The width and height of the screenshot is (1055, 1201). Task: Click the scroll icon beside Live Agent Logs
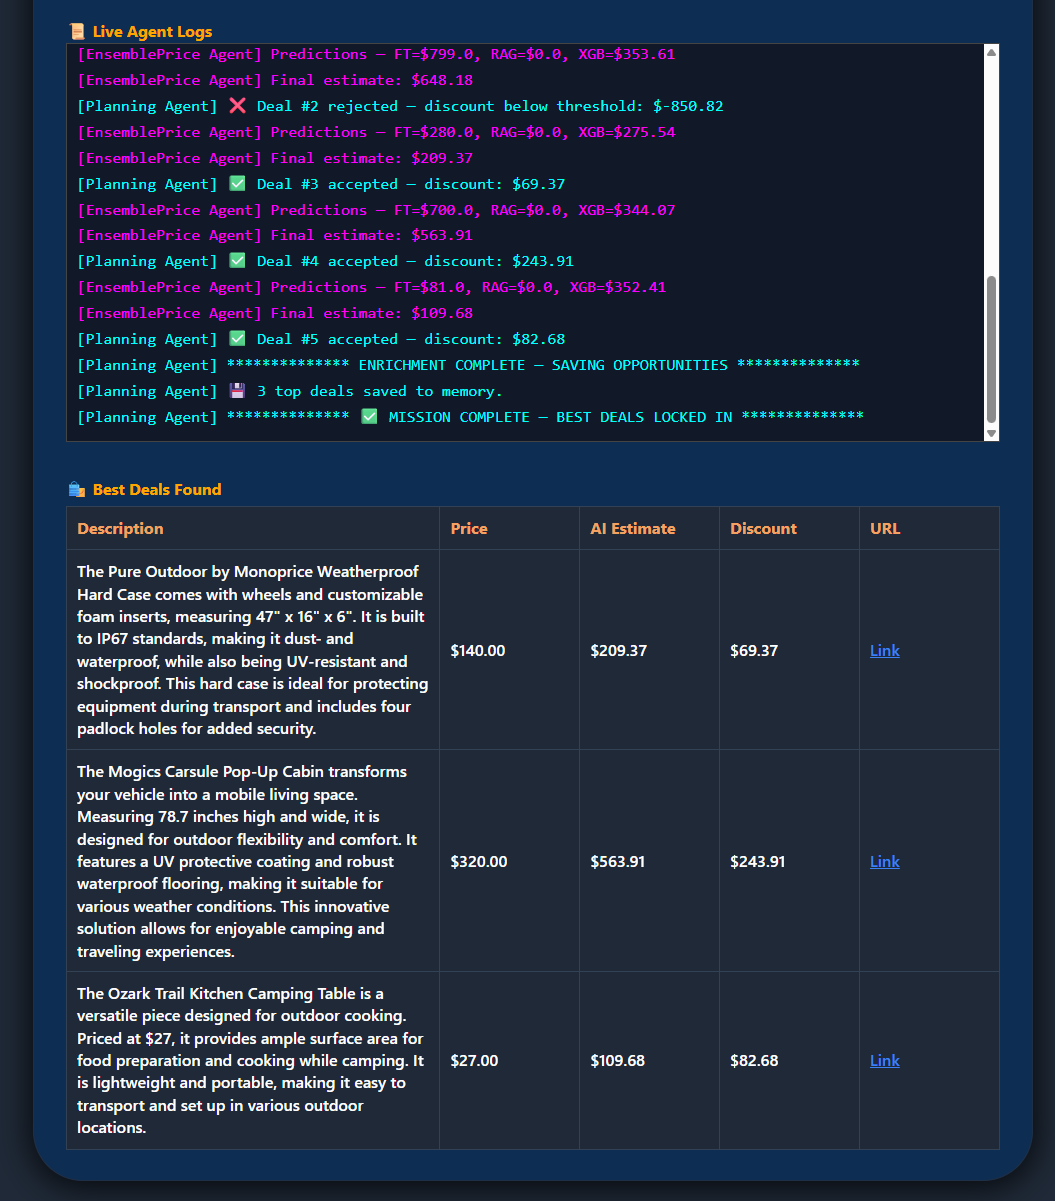click(x=76, y=32)
